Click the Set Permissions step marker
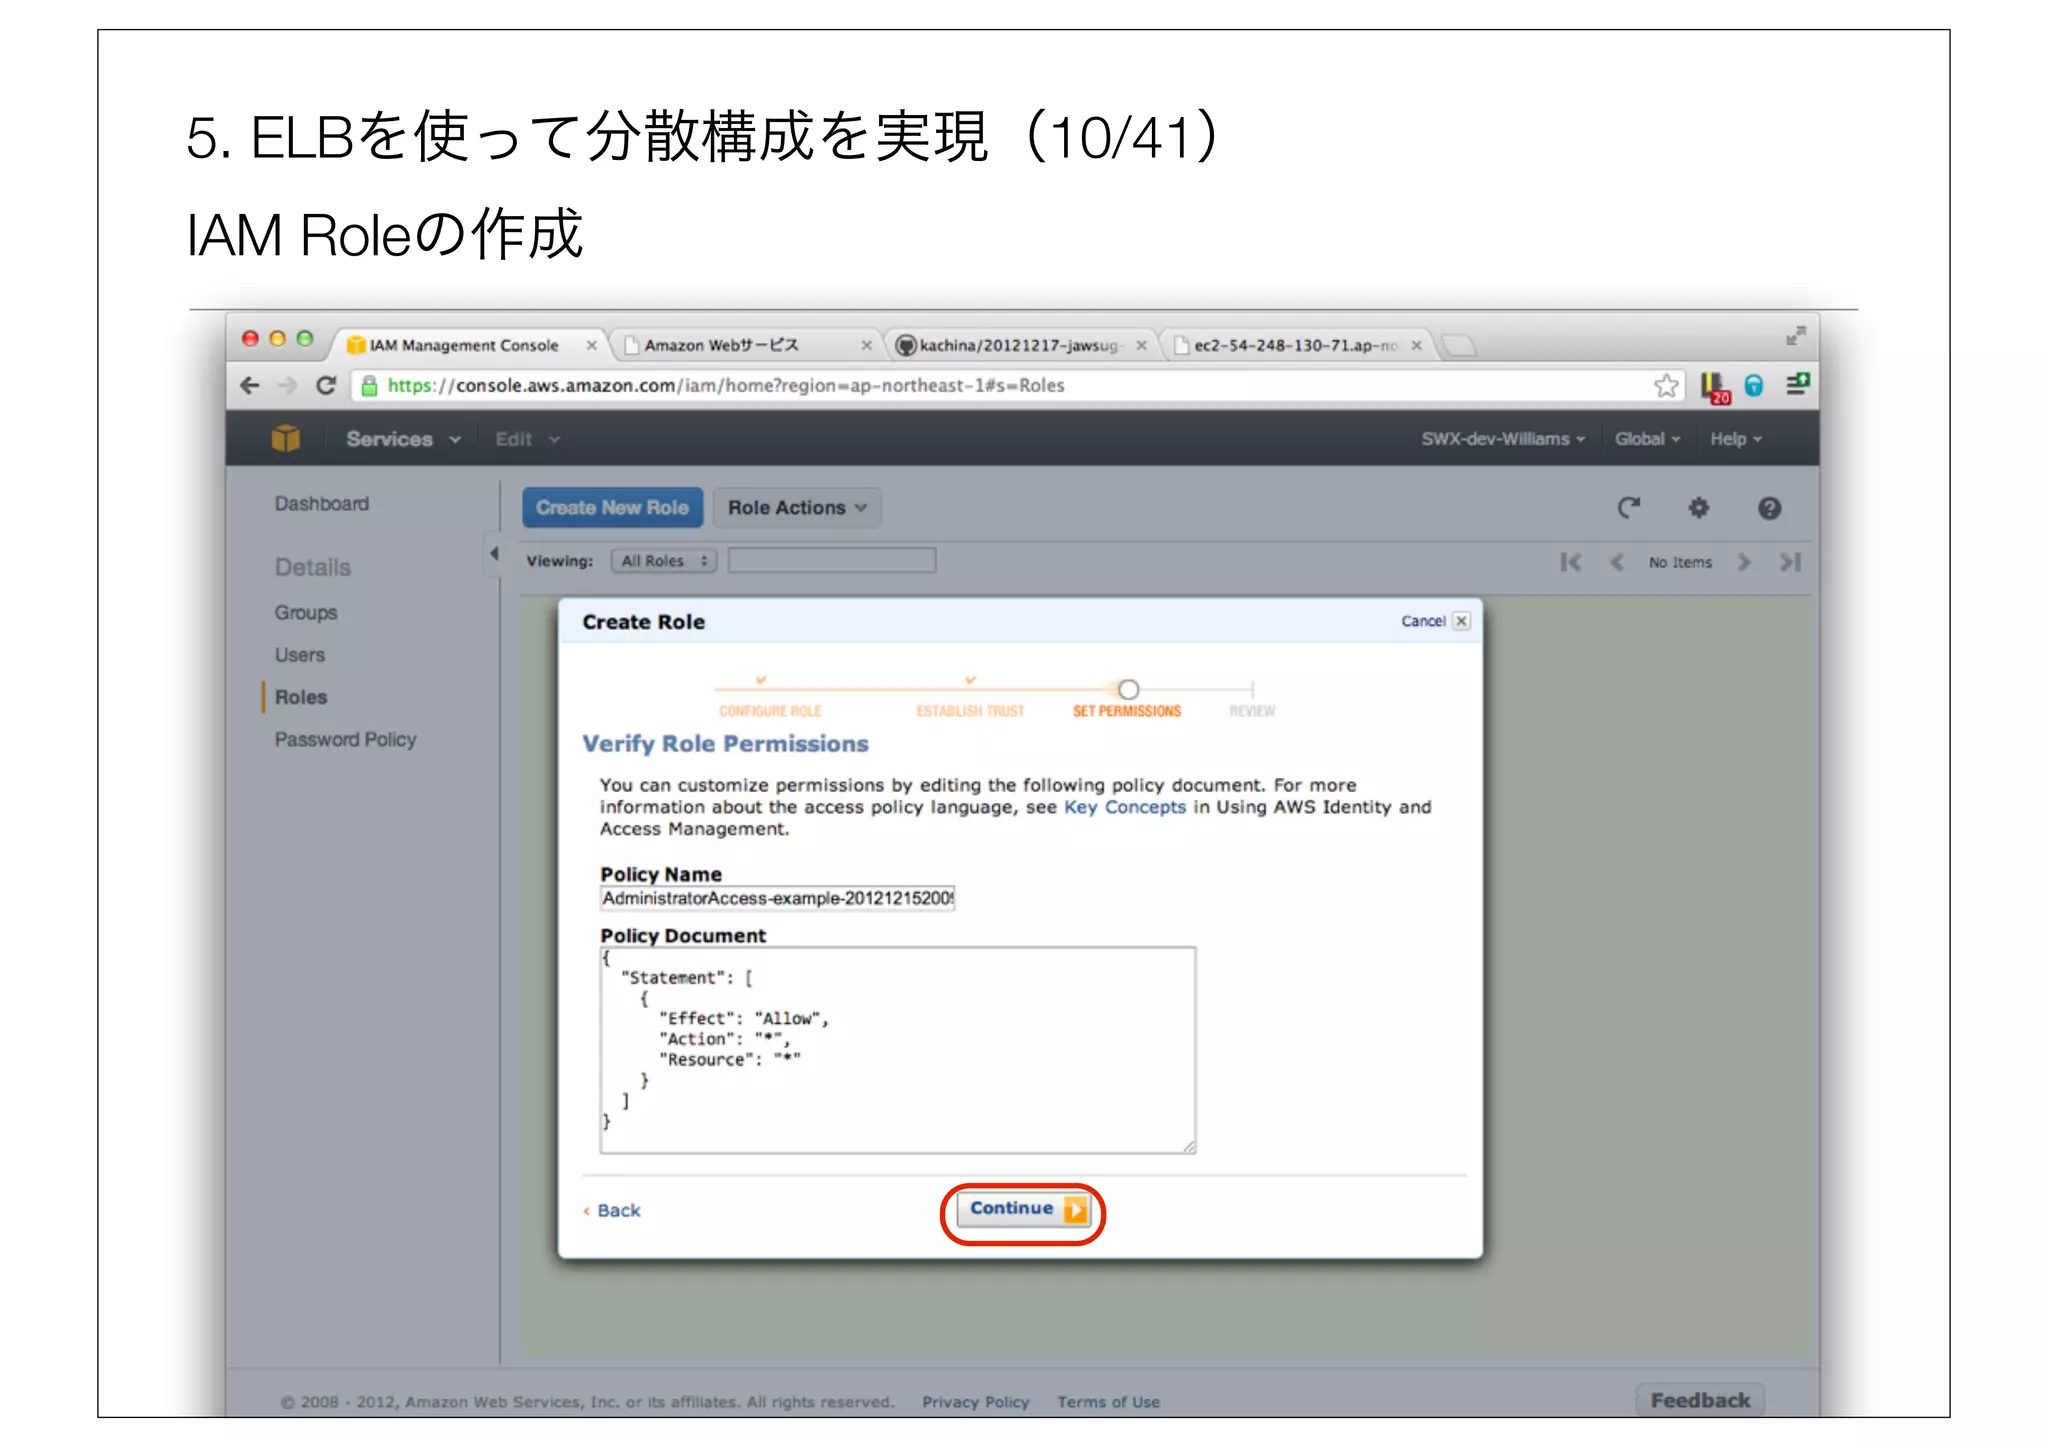 tap(1129, 689)
